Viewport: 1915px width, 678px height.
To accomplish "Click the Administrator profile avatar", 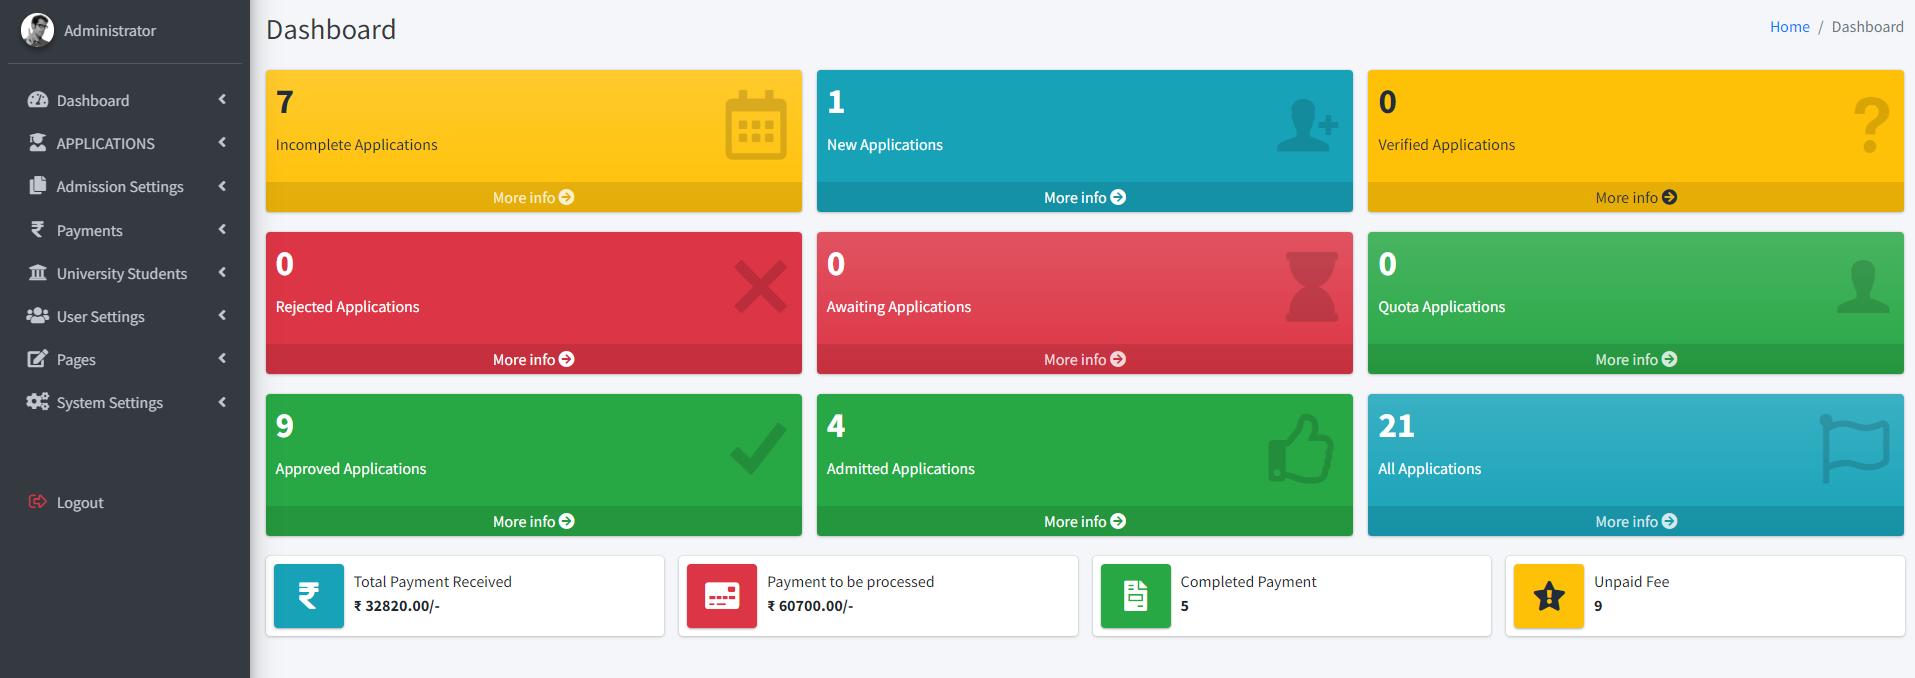I will pyautogui.click(x=38, y=30).
